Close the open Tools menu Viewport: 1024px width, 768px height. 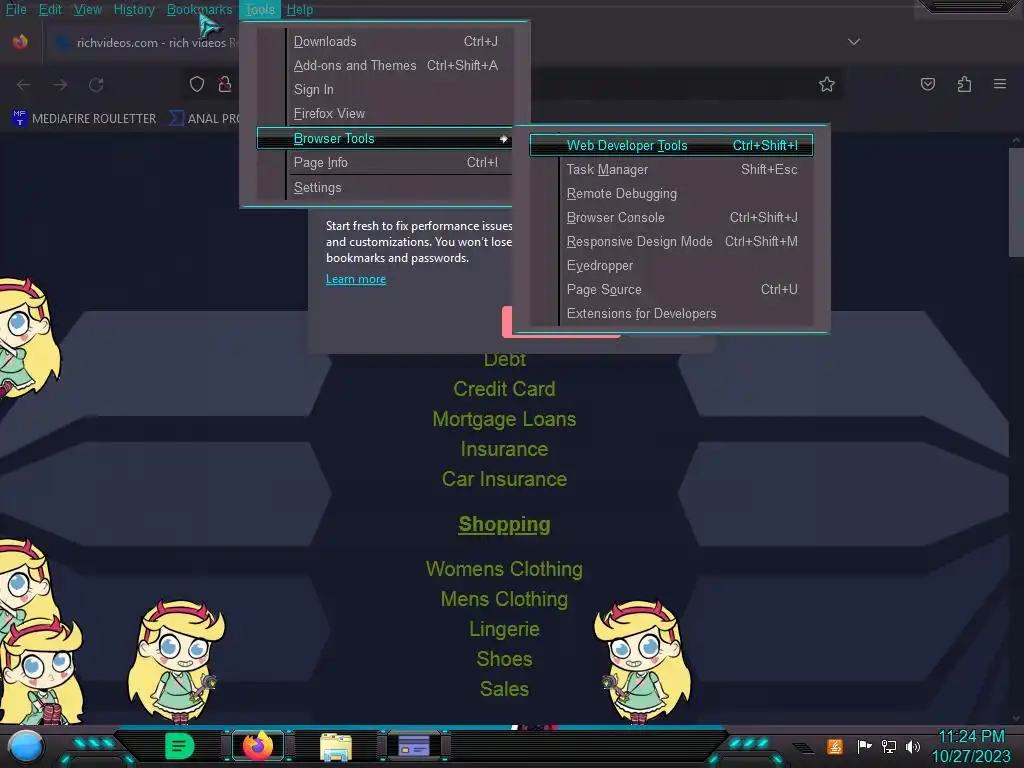(x=260, y=9)
